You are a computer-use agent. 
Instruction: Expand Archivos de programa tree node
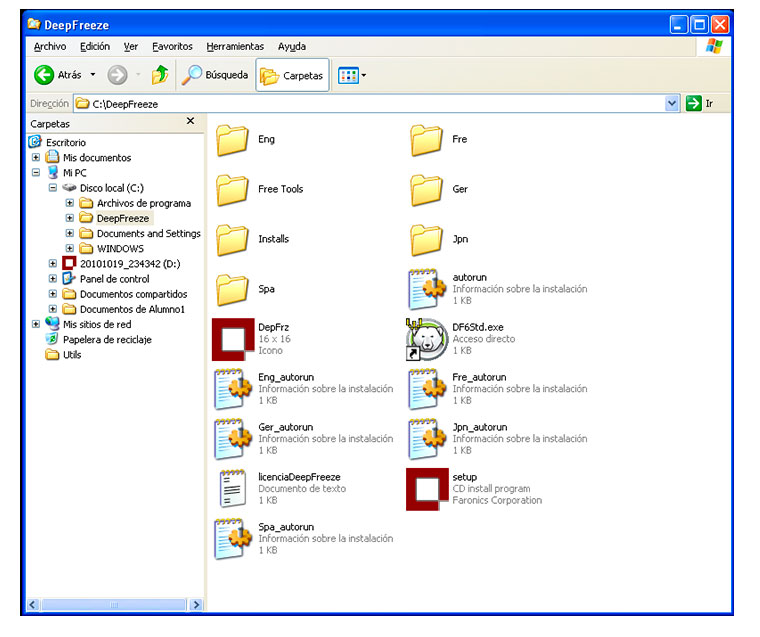tap(70, 203)
